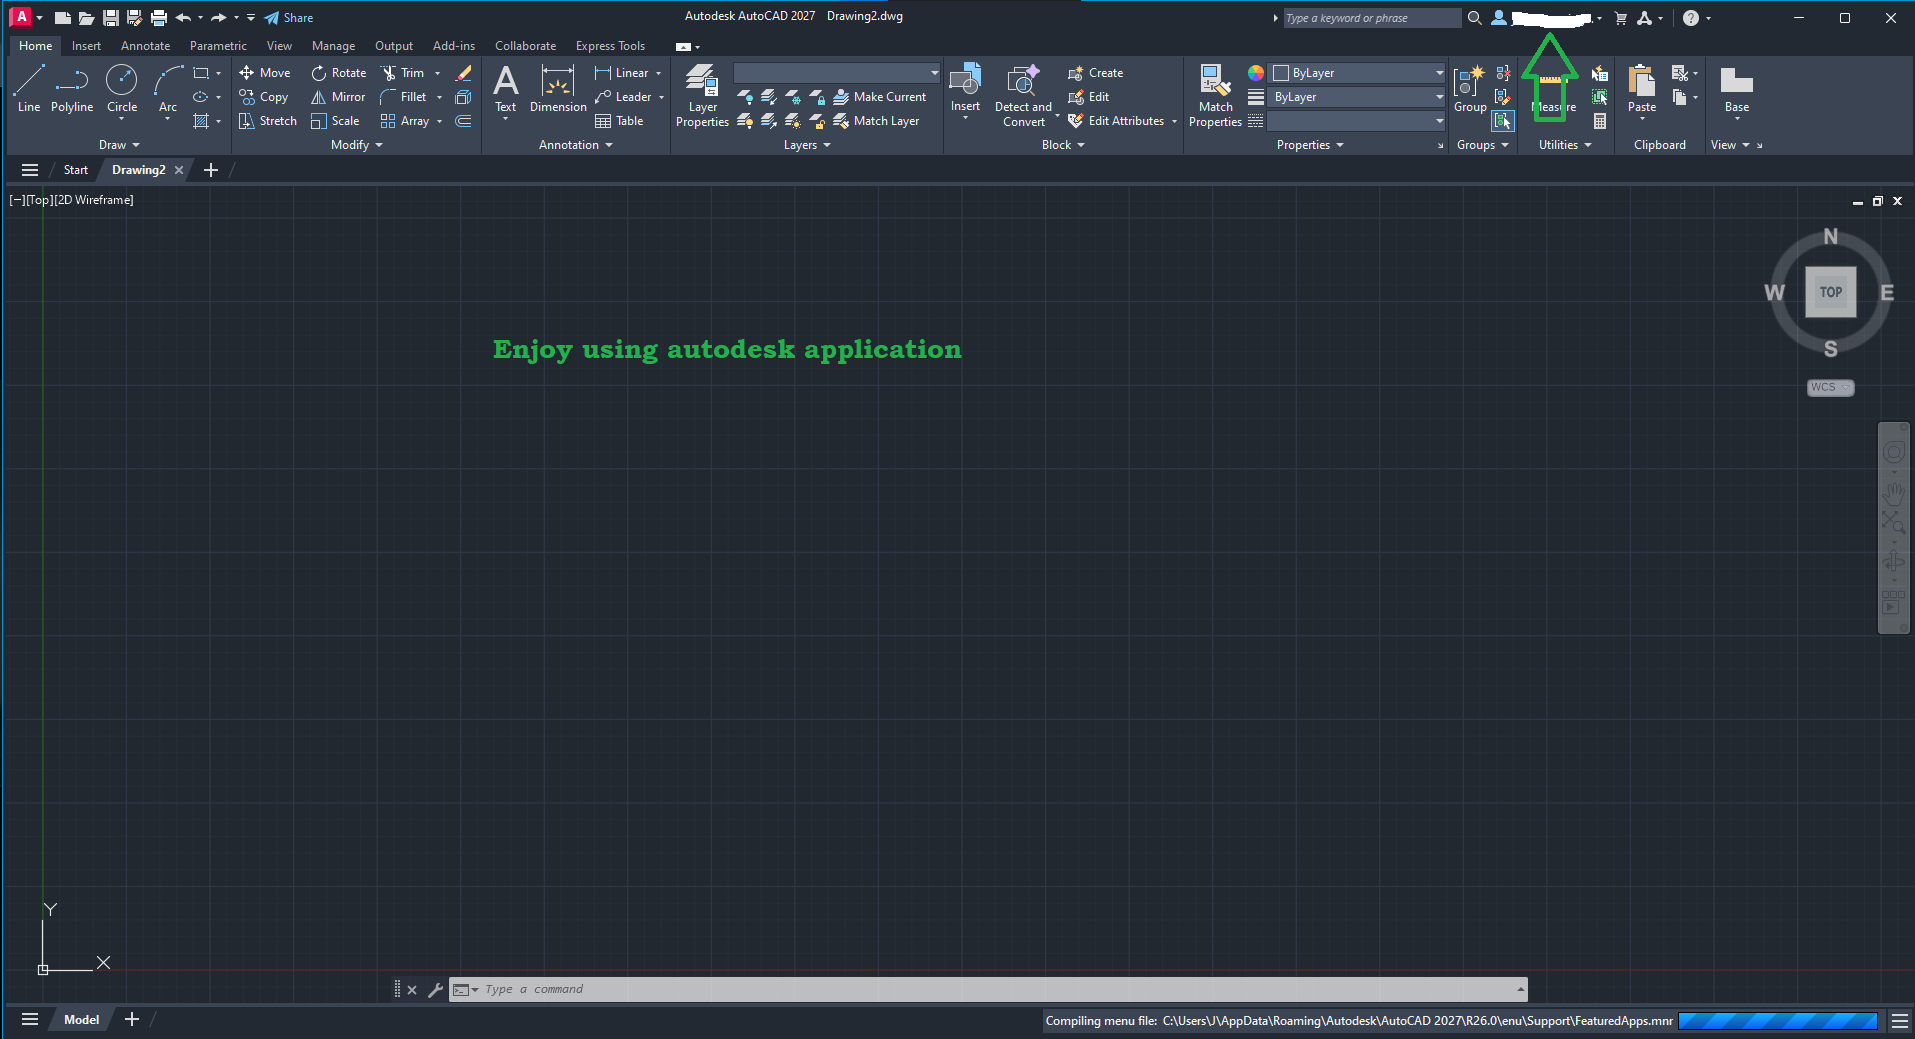Activate the Trim tool
The width and height of the screenshot is (1915, 1039).
click(402, 73)
